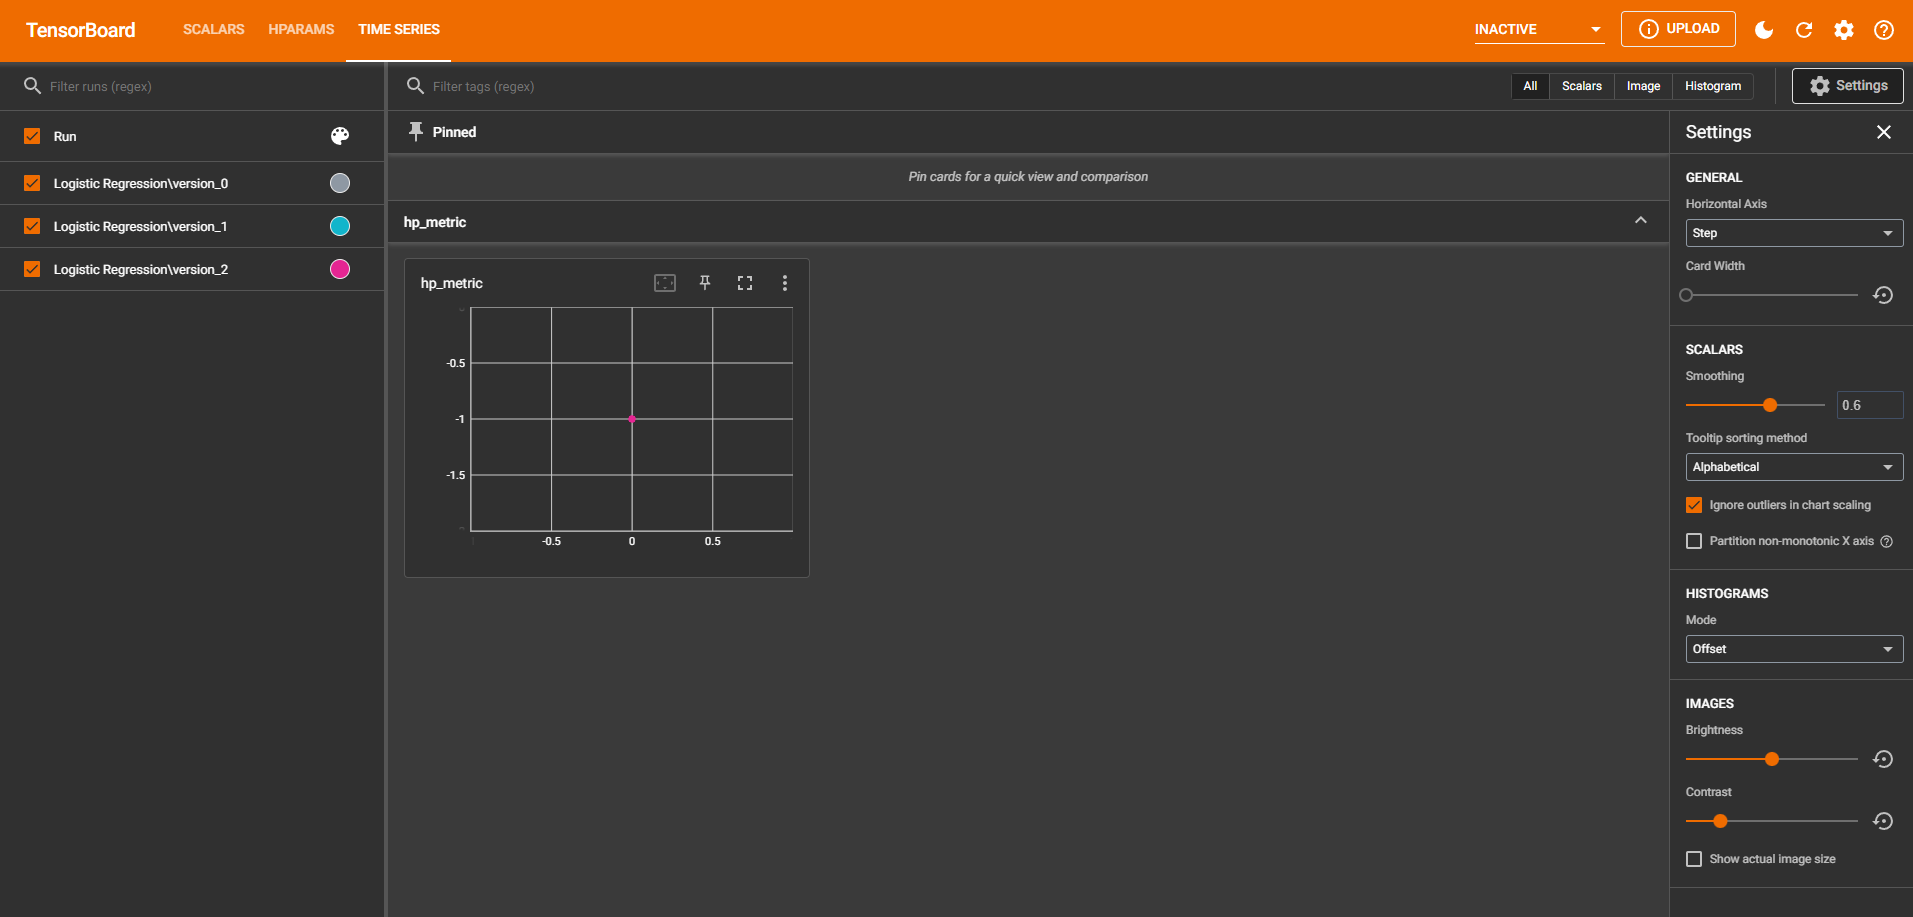Collapse the hp_metric group
The image size is (1913, 917).
pyautogui.click(x=1641, y=221)
